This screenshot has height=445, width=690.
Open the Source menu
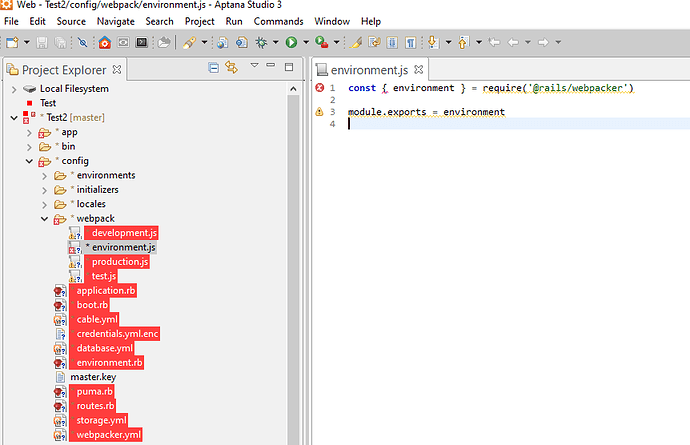(71, 21)
